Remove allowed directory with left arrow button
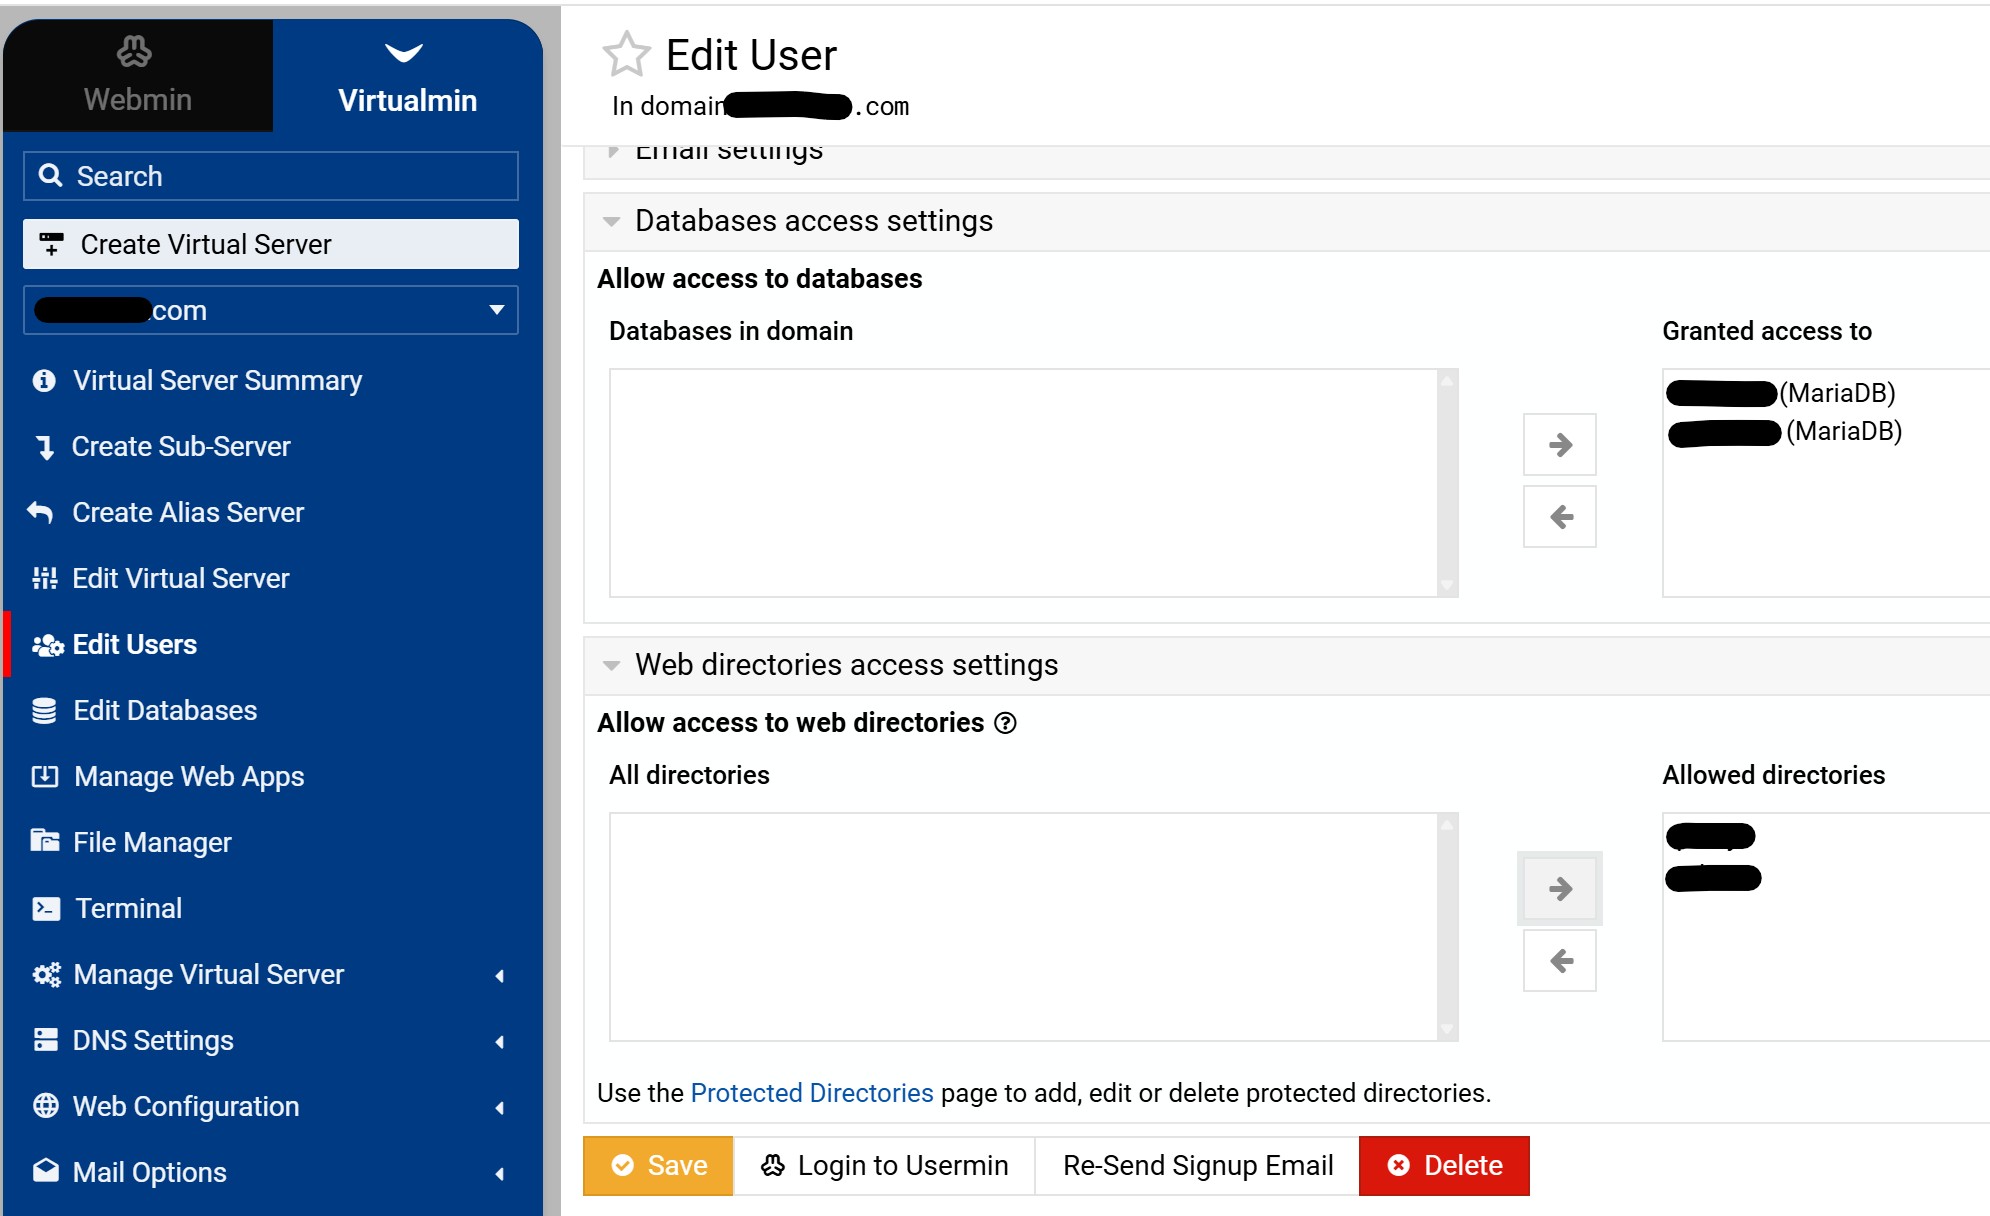This screenshot has width=1990, height=1216. 1559,961
